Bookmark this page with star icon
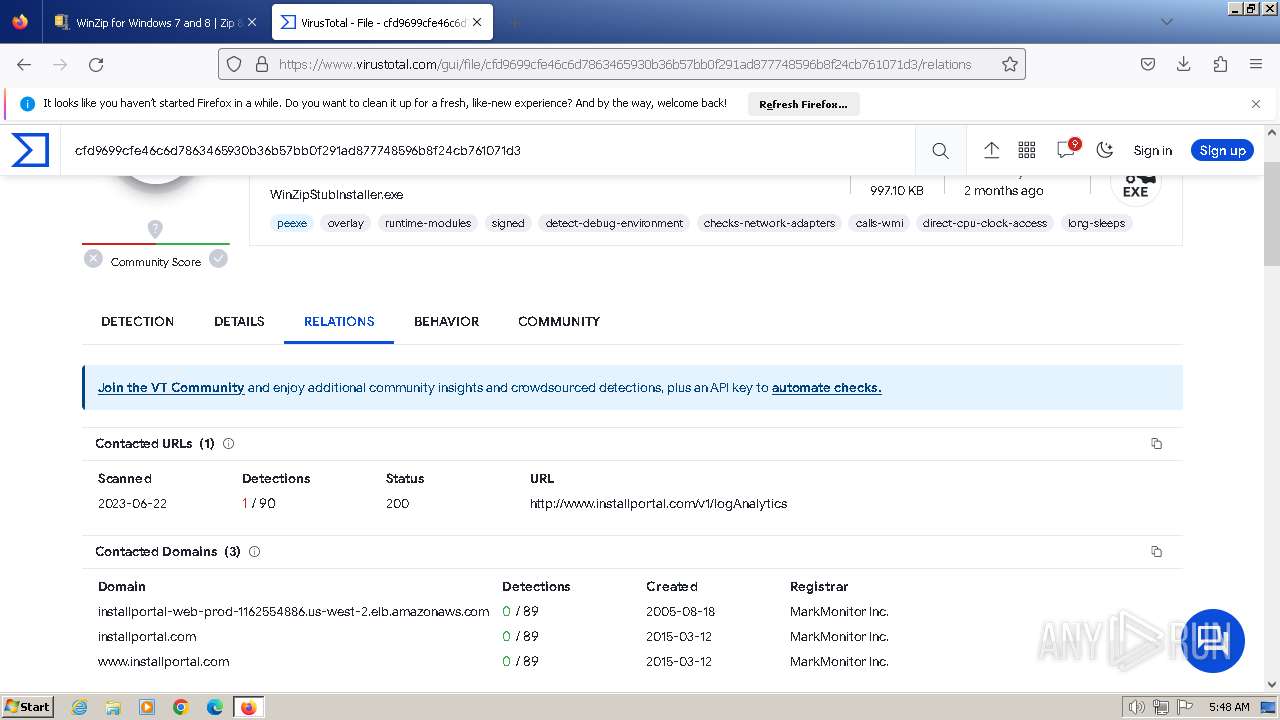The image size is (1280, 720). 1010,64
